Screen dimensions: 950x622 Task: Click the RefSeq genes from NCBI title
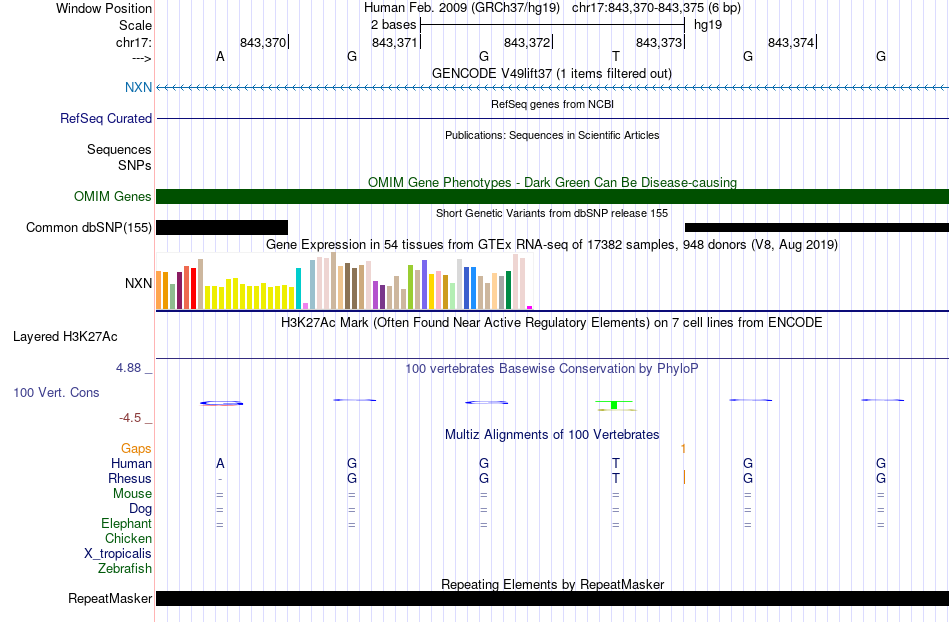tap(553, 104)
